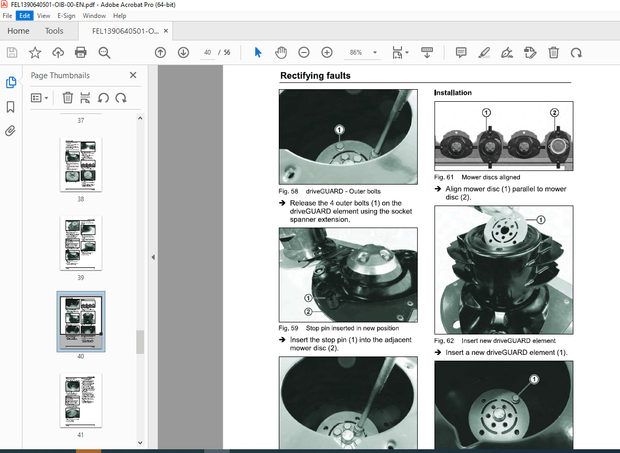The height and width of the screenshot is (453, 620).
Task: Open zoom level dropdown arrow
Action: click(375, 53)
